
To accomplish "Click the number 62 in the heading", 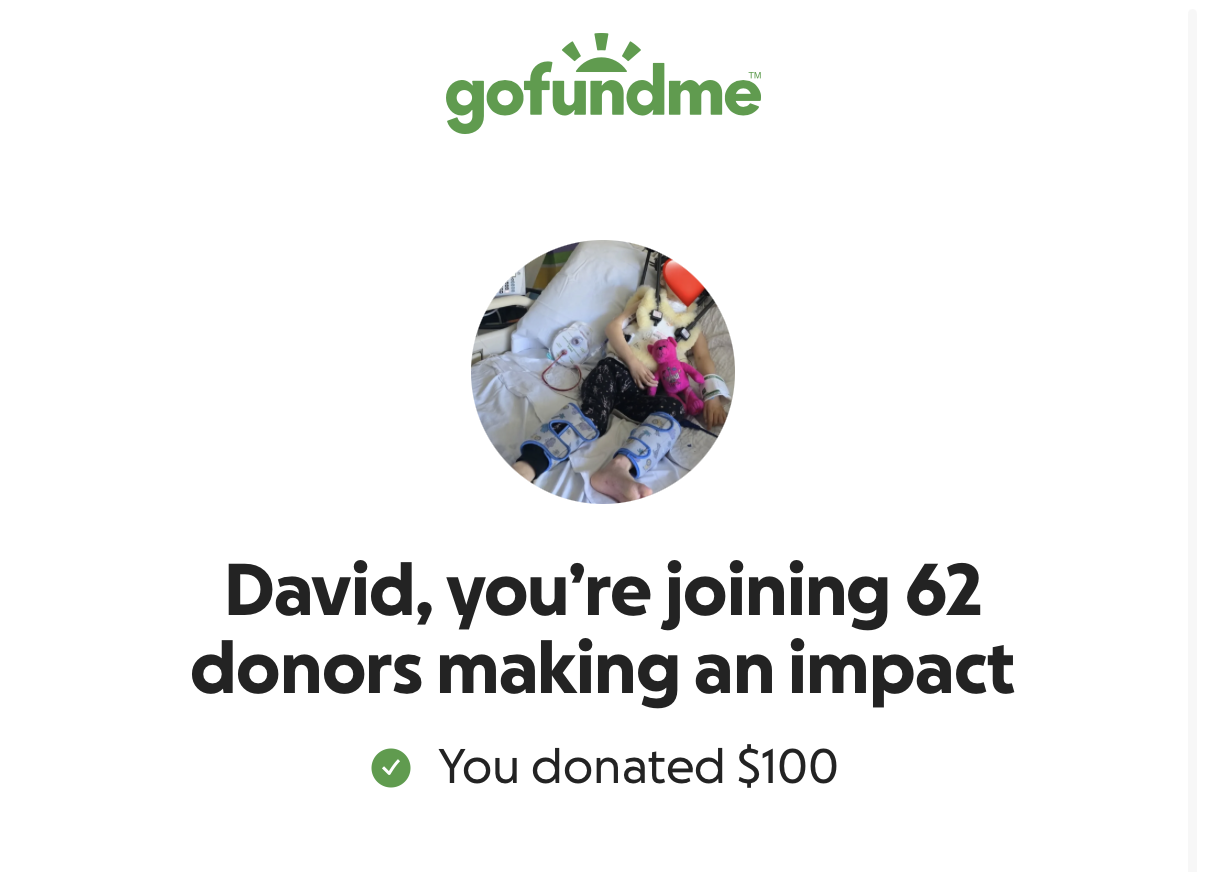I will coord(942,590).
